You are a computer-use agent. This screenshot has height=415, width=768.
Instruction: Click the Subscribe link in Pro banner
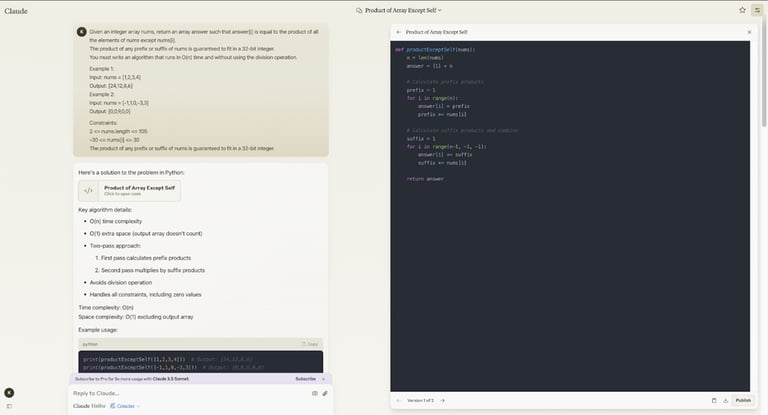tap(305, 379)
